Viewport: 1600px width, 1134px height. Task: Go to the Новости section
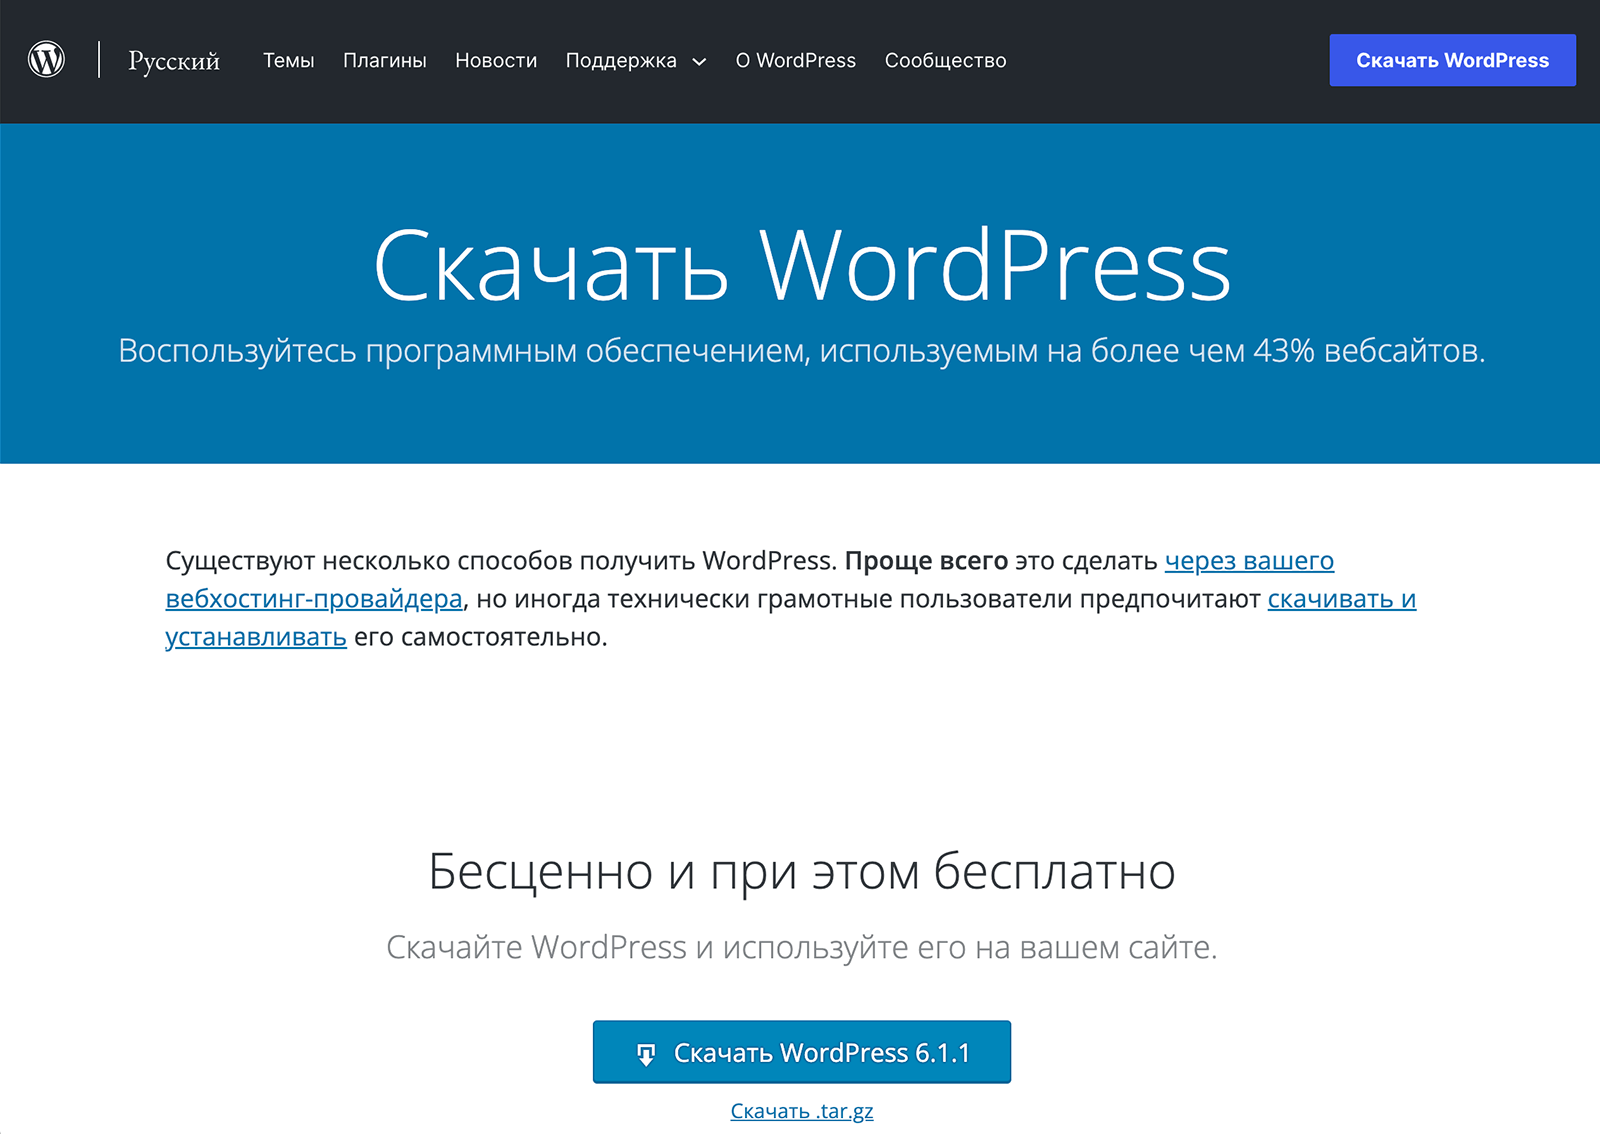click(496, 61)
